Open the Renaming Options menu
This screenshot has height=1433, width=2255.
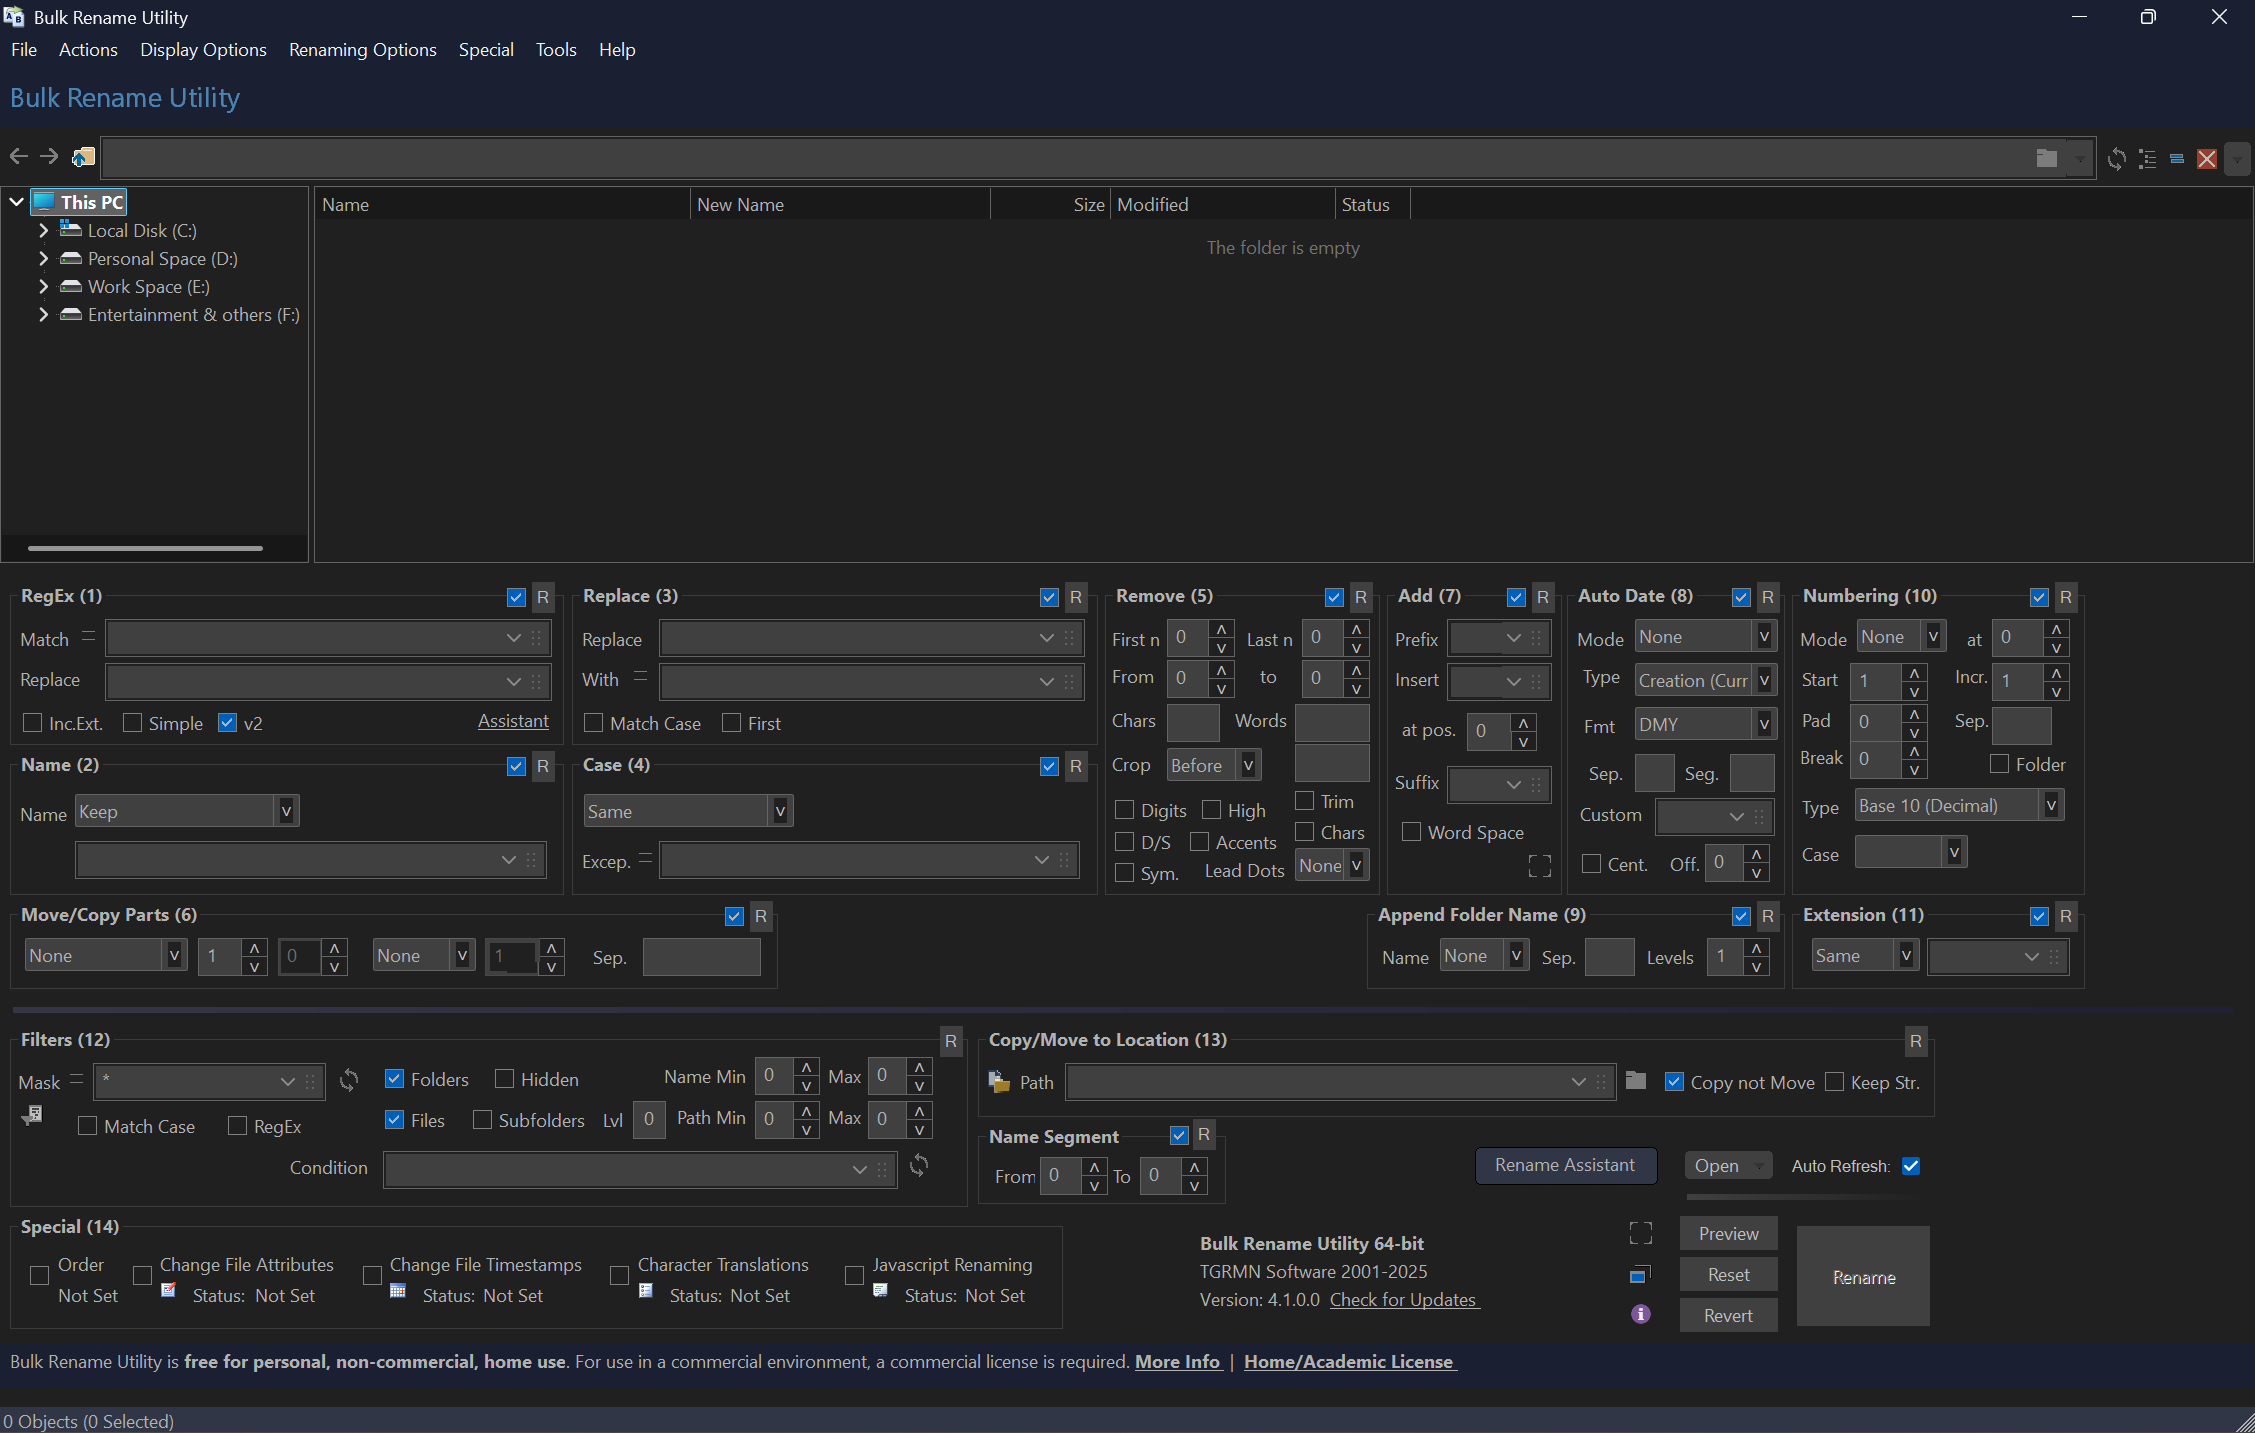[362, 50]
